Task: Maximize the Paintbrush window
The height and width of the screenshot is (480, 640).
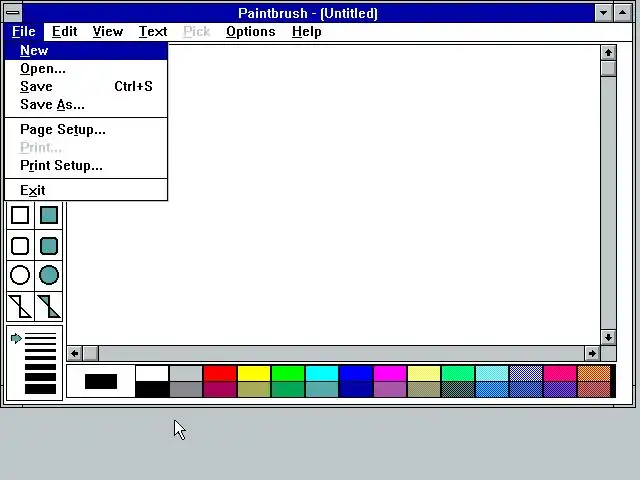Action: coord(622,13)
